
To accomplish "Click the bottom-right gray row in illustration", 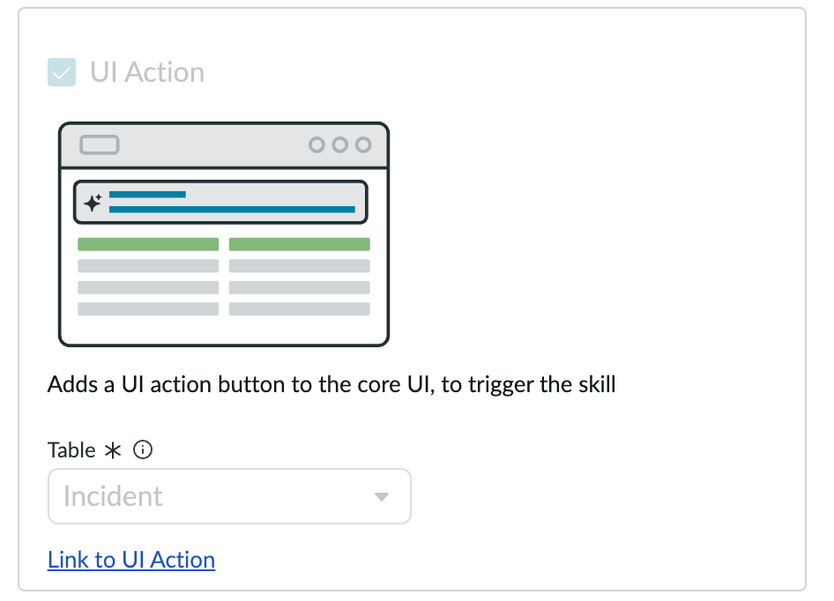I will point(299,309).
